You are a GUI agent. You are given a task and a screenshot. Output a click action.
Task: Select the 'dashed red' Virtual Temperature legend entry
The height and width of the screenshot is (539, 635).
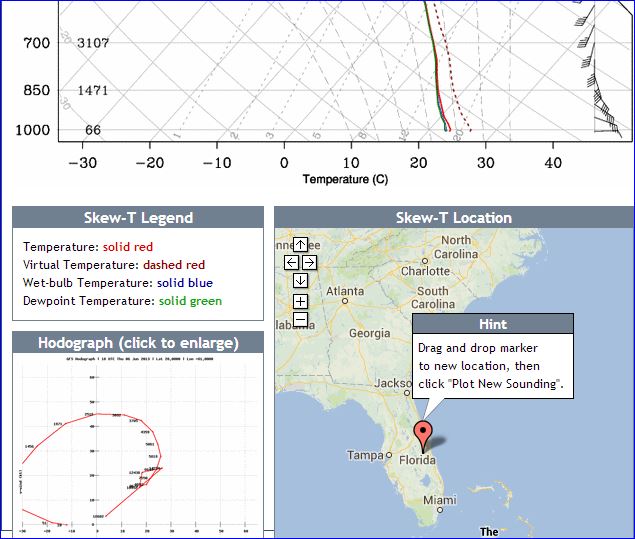coord(174,265)
